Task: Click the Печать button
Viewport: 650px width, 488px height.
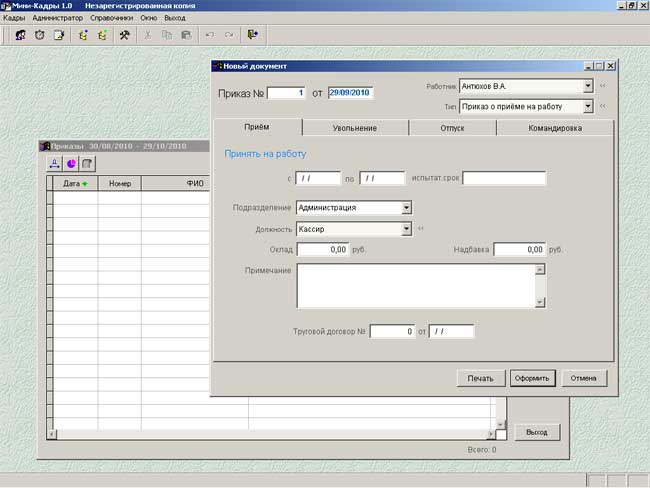Action: point(481,378)
